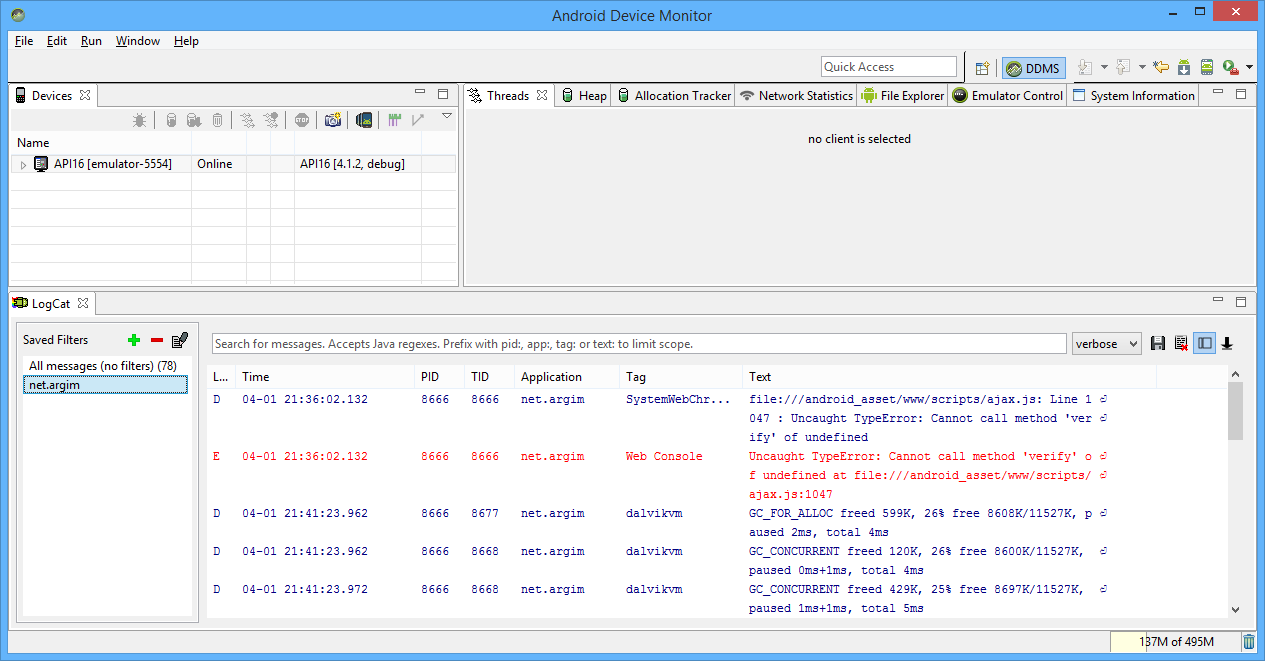The width and height of the screenshot is (1265, 661).
Task: Close the LogCat tab
Action: tap(83, 302)
